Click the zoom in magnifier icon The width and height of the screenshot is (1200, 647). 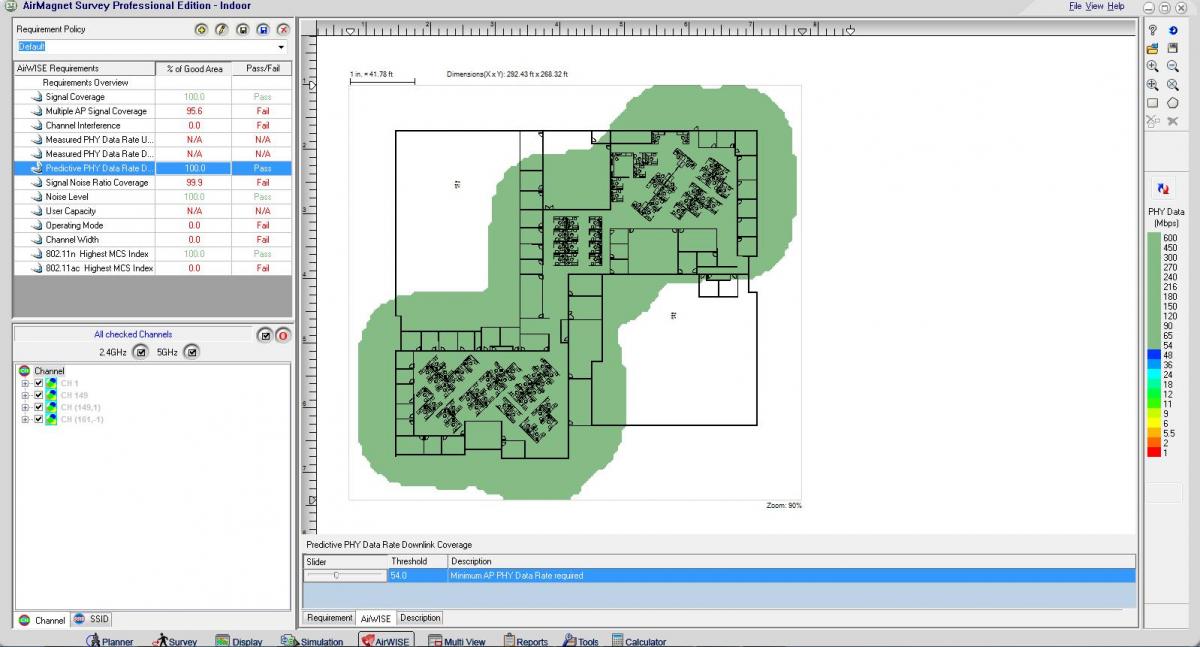1153,66
